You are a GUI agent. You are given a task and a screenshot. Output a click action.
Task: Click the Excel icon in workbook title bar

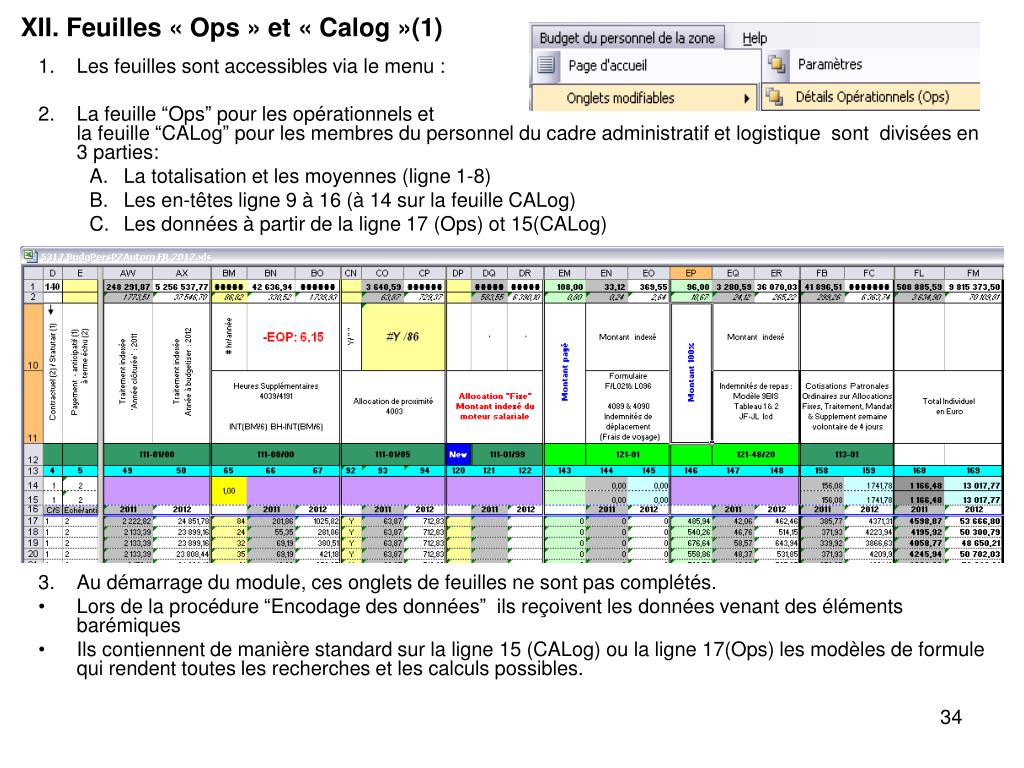point(30,256)
